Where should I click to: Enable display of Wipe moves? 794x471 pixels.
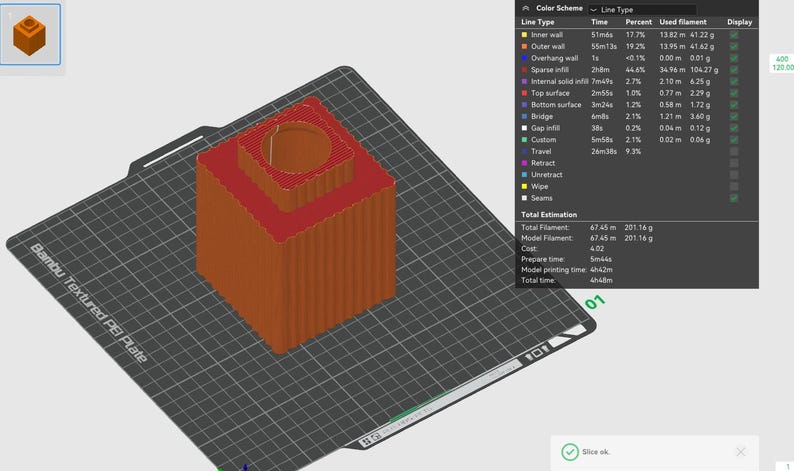734,186
